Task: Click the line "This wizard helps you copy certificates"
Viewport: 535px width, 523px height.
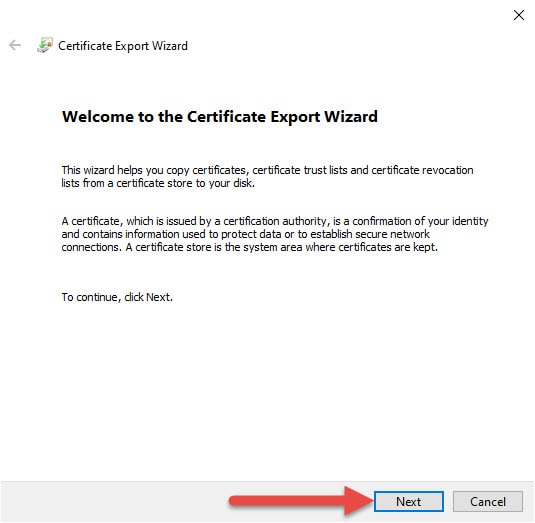Action: pos(267,170)
